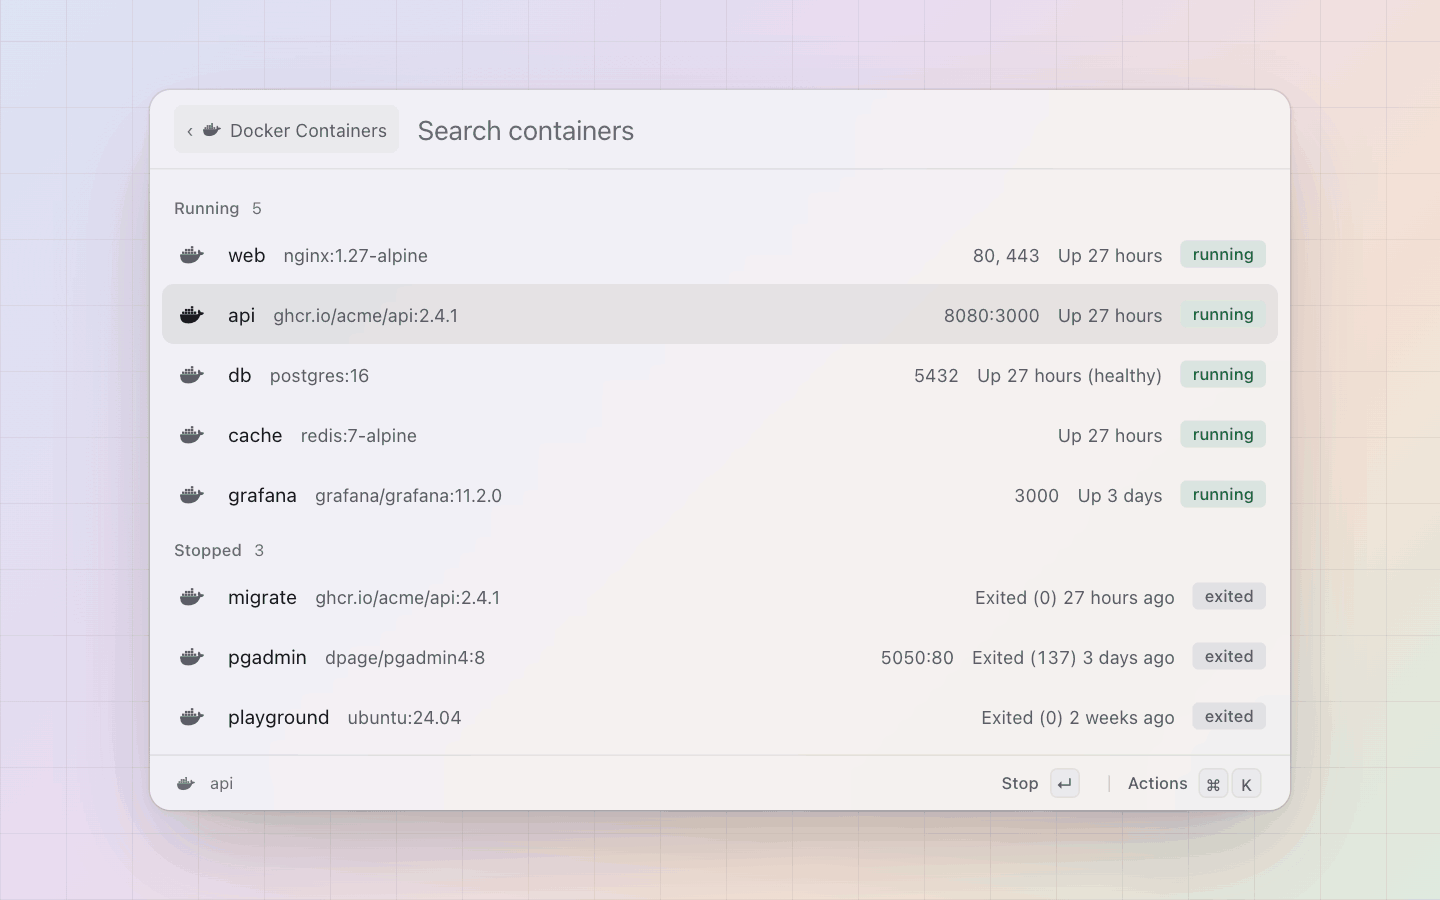
Task: Click the Docker icon beside pgadmin container
Action: coord(192,657)
